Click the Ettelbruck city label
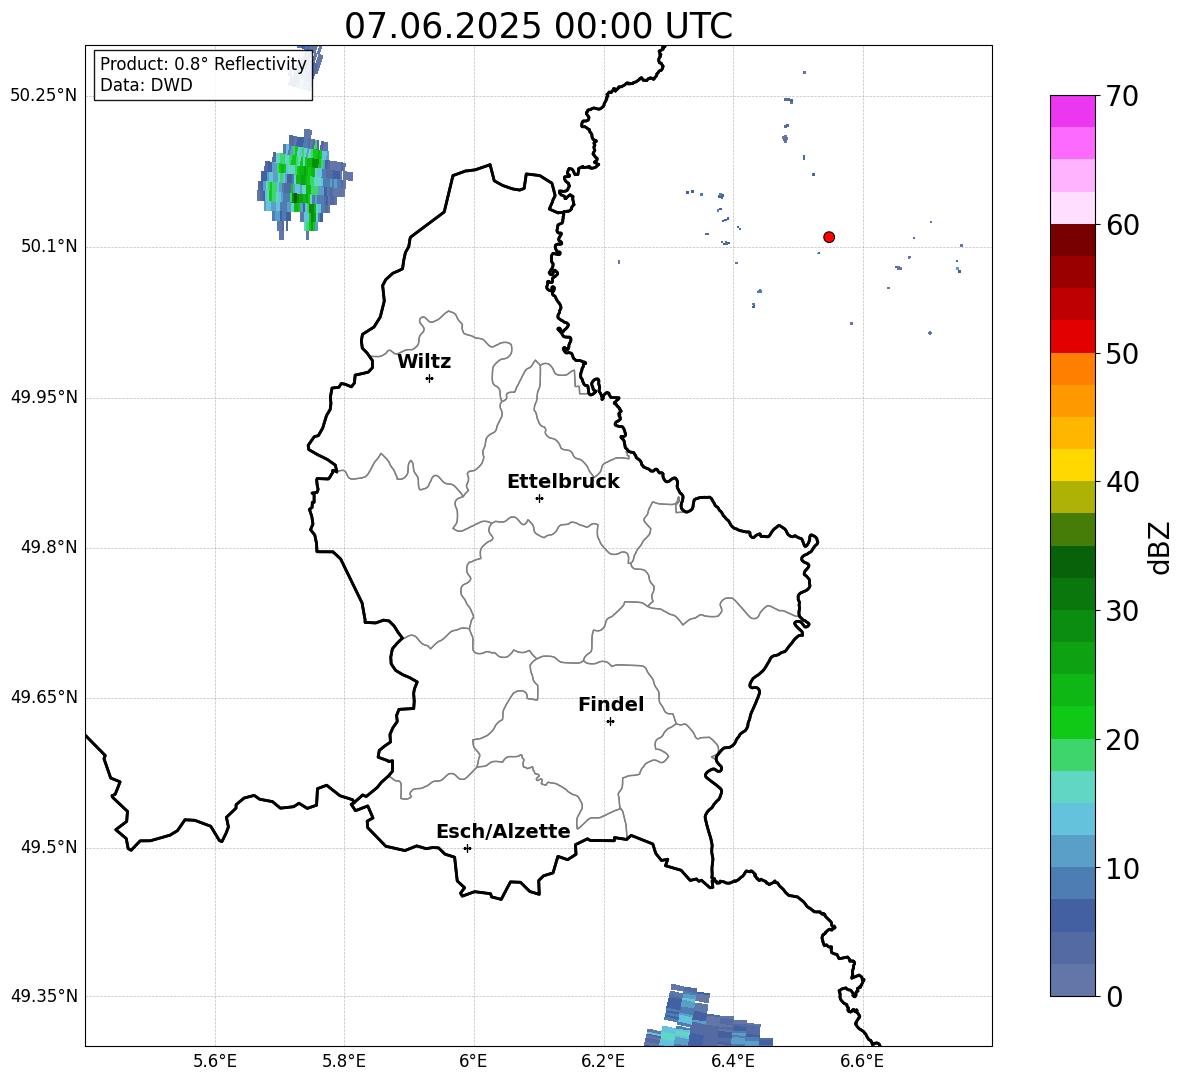The image size is (1184, 1081). coord(563,482)
